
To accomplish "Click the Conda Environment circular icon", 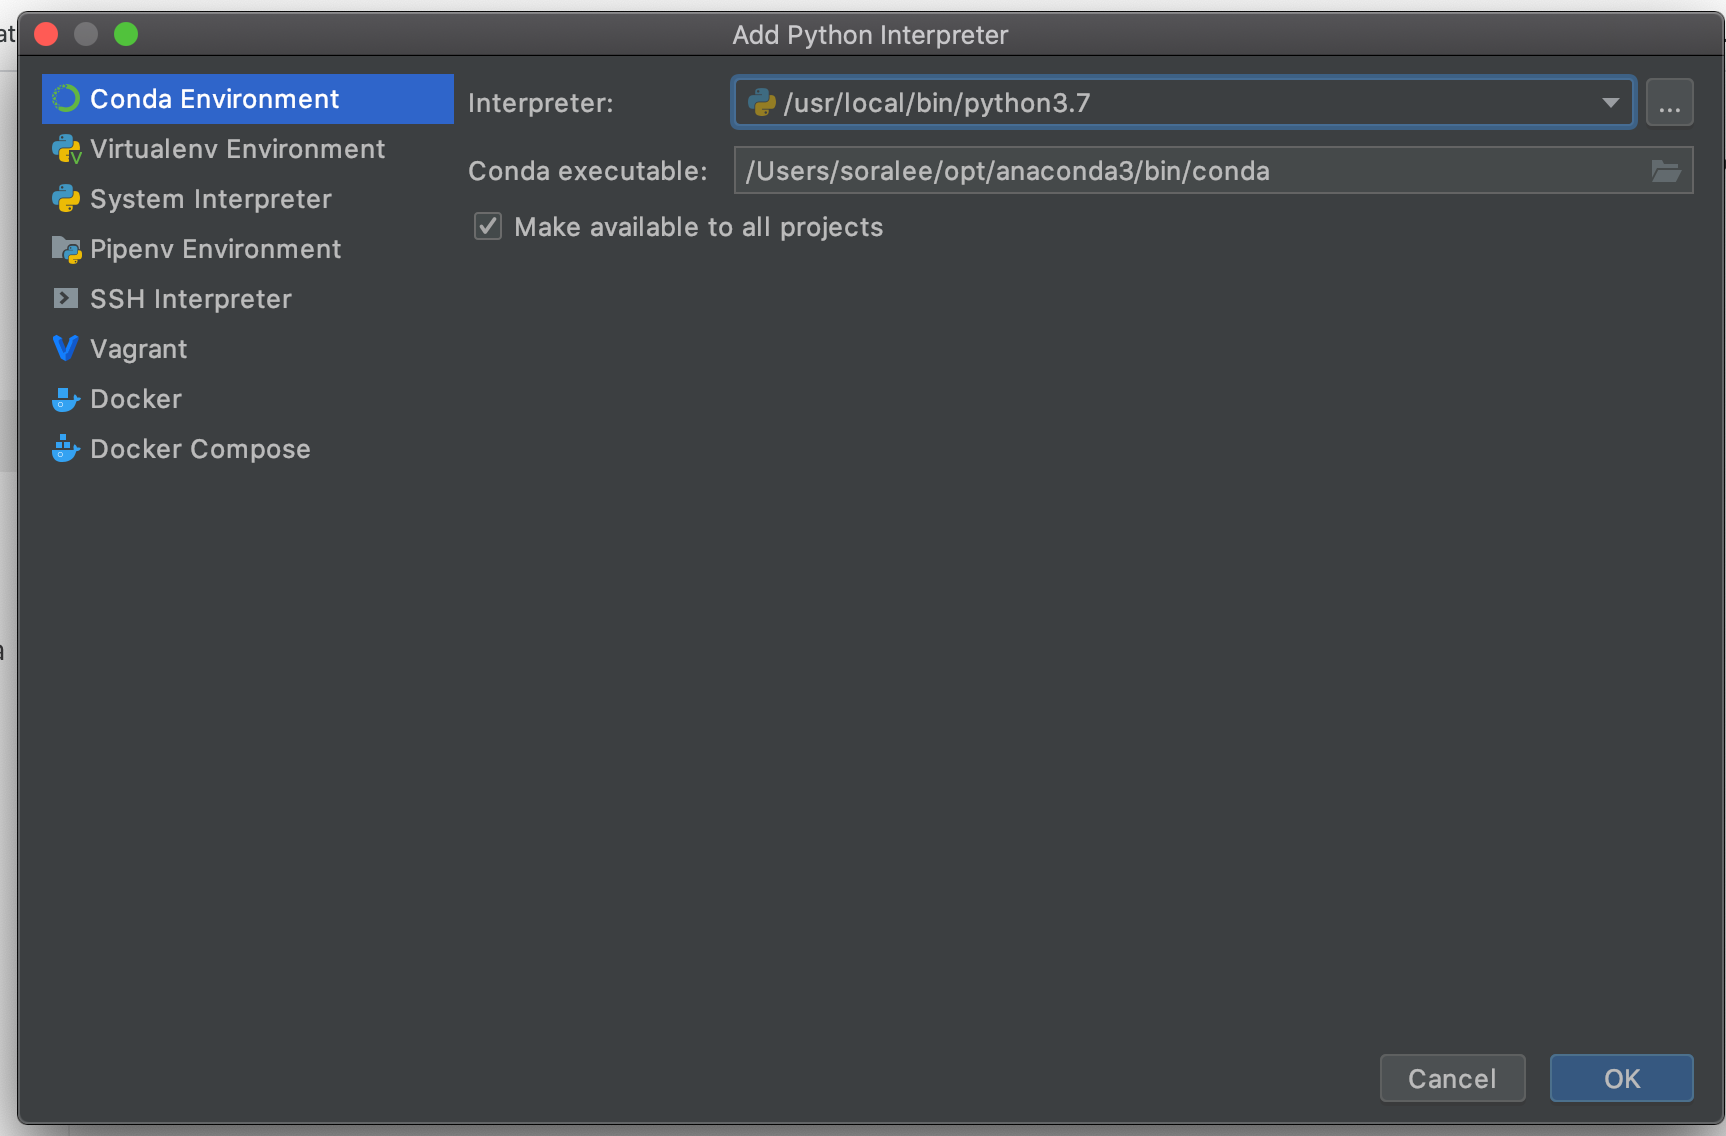I will pyautogui.click(x=66, y=98).
